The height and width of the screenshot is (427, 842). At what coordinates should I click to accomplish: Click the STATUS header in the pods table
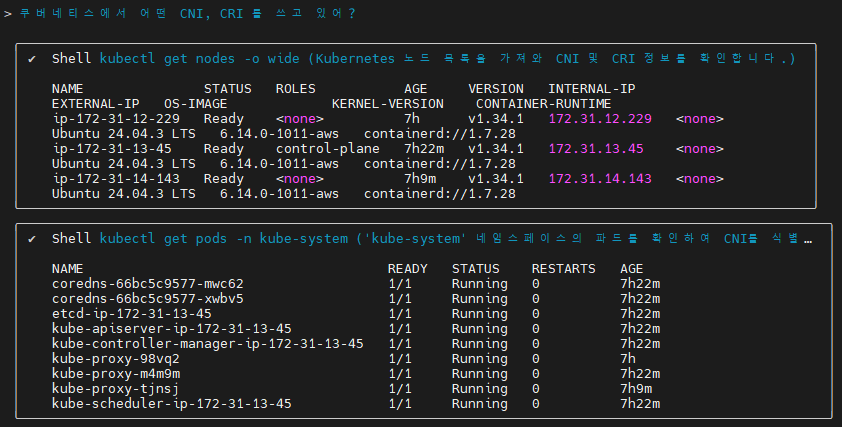476,269
